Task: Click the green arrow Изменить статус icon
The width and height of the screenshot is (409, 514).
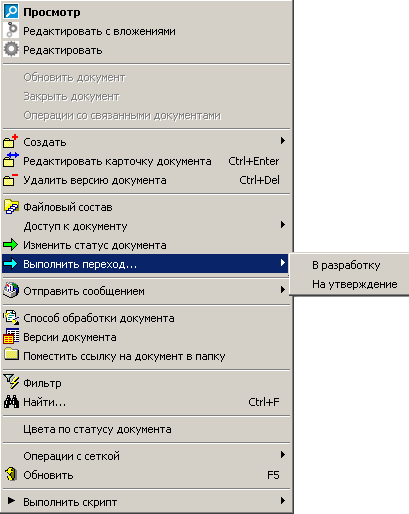Action: click(x=11, y=245)
